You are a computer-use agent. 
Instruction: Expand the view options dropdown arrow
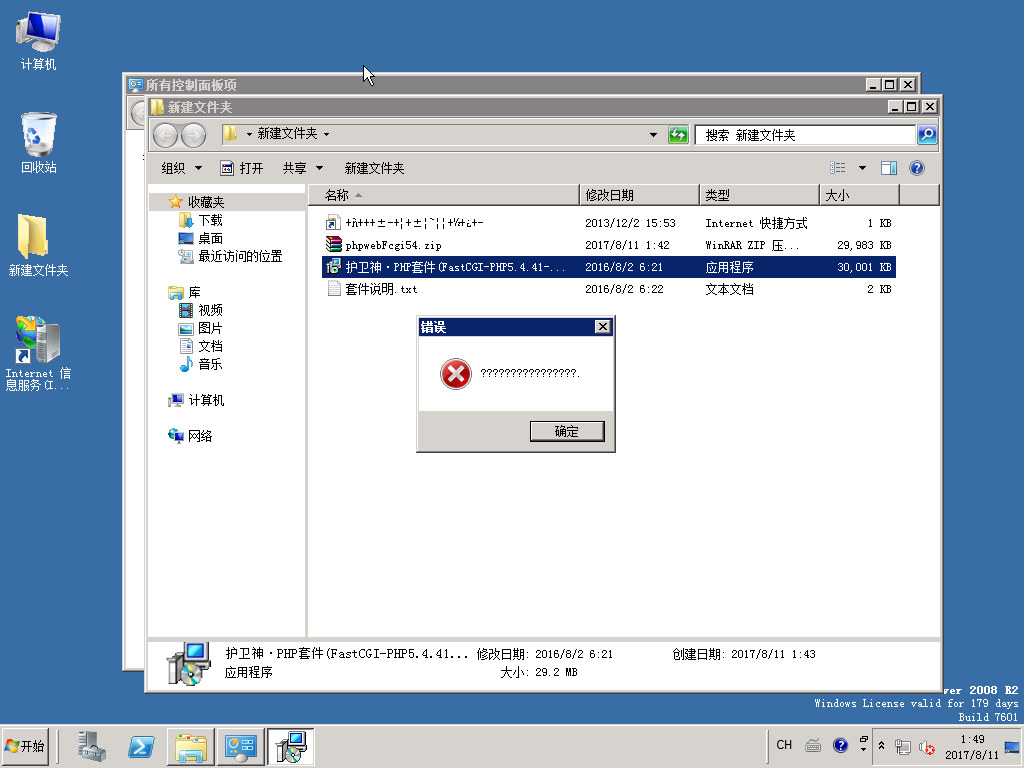click(x=862, y=168)
